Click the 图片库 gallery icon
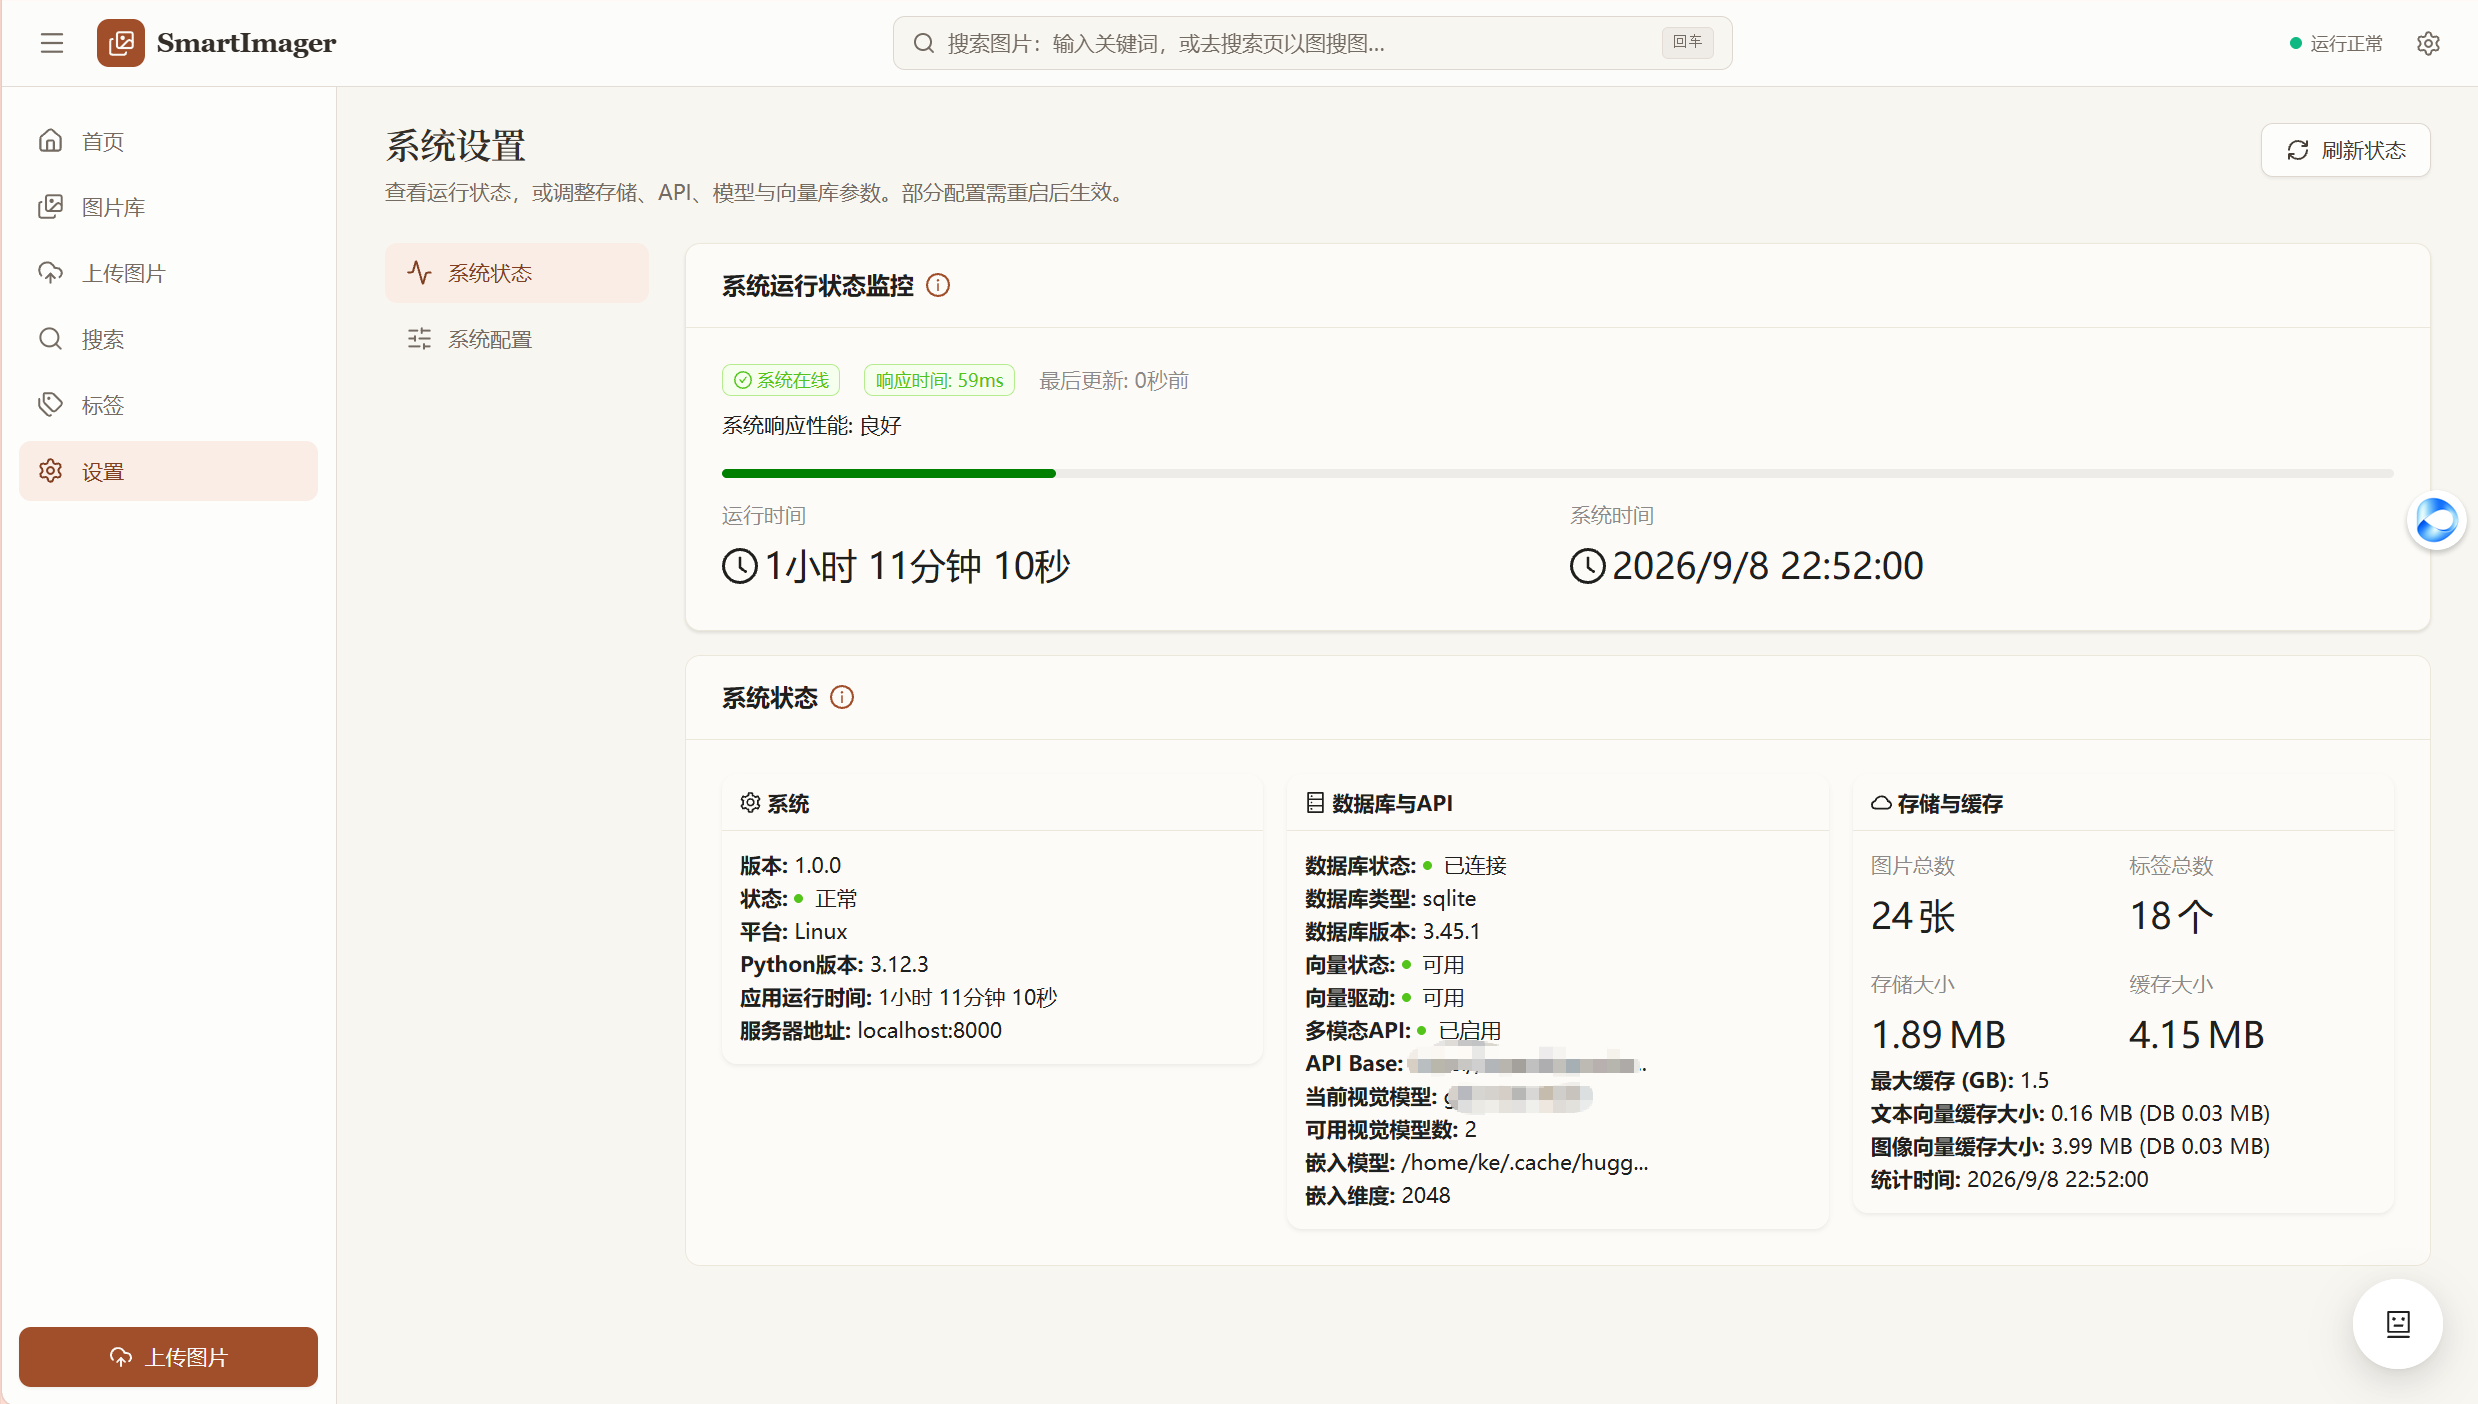The width and height of the screenshot is (2478, 1404). tap(51, 206)
